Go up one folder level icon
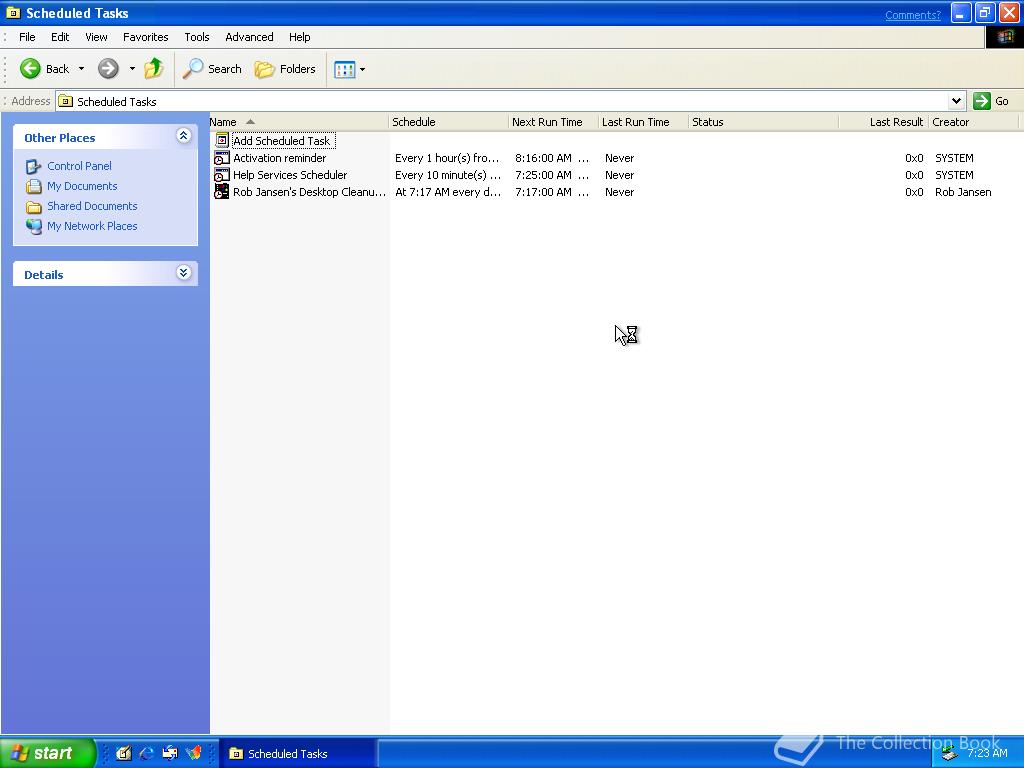1024x768 pixels. tap(154, 69)
